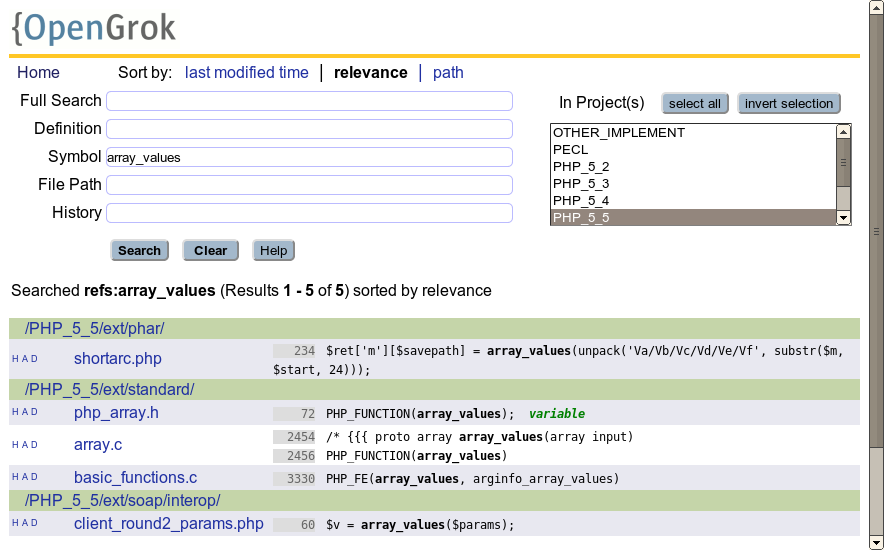Click the page vertical scrollbar thumb

click(877, 231)
